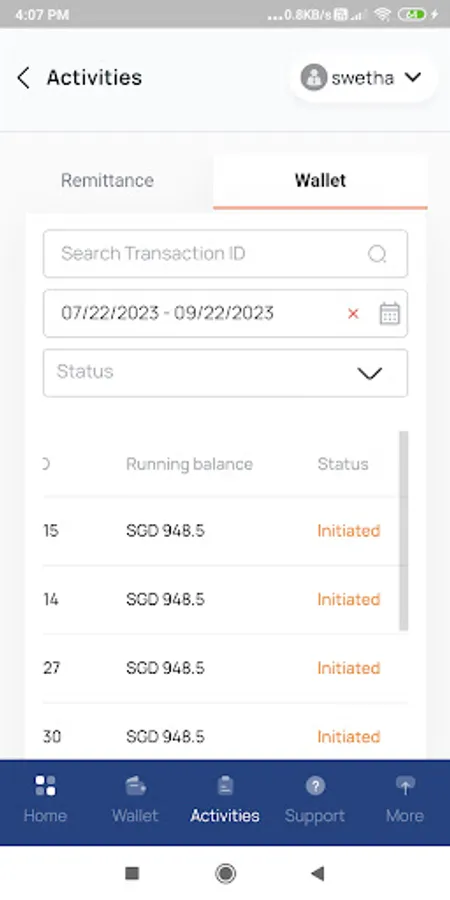Screen dimensions: 450x900
Task: Click the search magnifier icon
Action: pos(377,254)
